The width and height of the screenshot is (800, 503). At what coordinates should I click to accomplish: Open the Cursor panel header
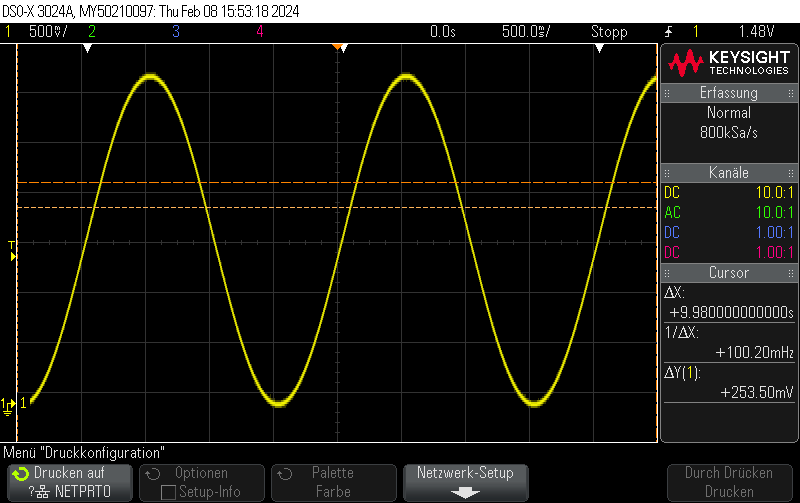[729, 272]
